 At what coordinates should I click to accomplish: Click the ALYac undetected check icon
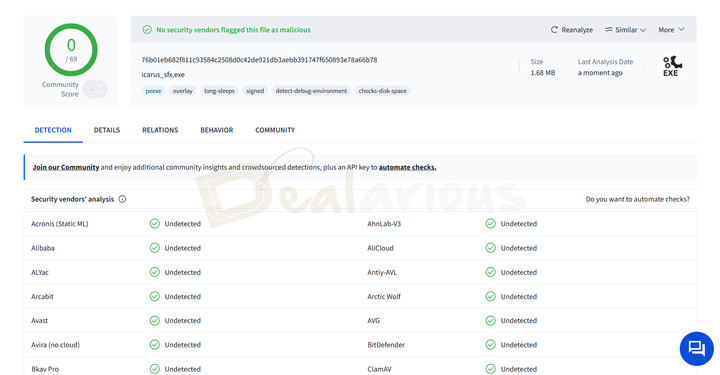click(x=155, y=272)
